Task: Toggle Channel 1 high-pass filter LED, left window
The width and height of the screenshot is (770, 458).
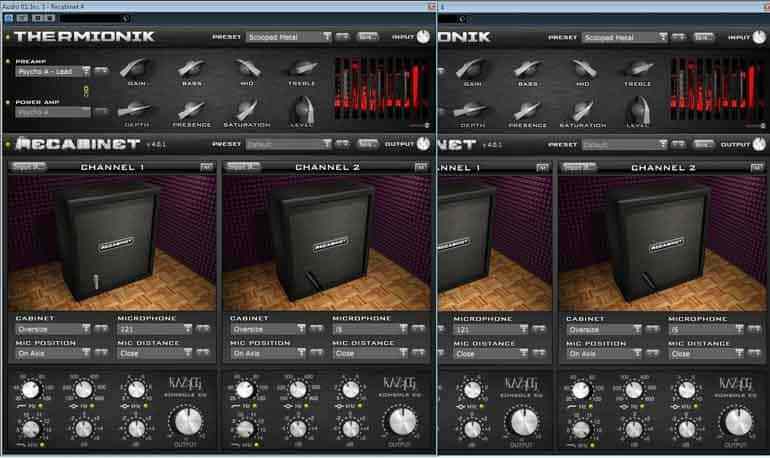Action: coord(40,406)
